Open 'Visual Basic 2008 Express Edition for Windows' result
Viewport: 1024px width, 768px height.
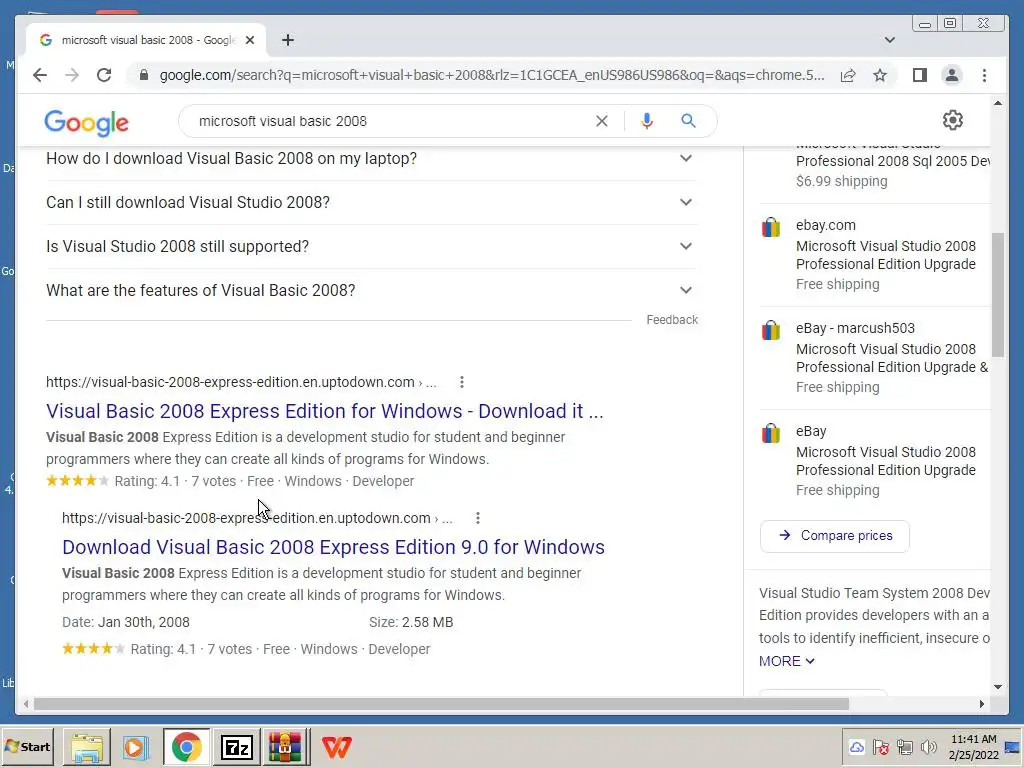tap(325, 411)
